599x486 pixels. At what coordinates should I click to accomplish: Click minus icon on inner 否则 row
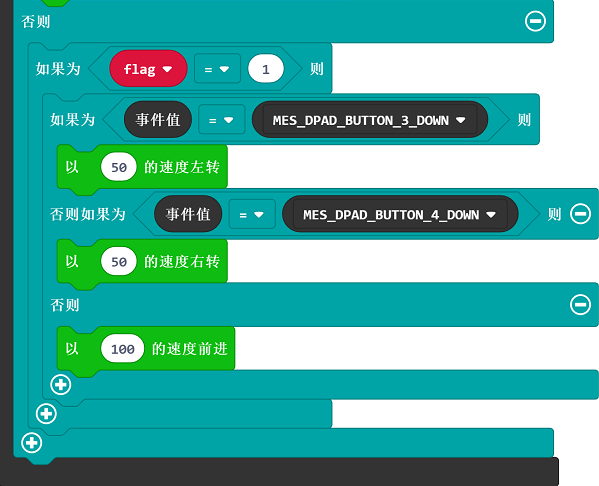click(x=580, y=305)
